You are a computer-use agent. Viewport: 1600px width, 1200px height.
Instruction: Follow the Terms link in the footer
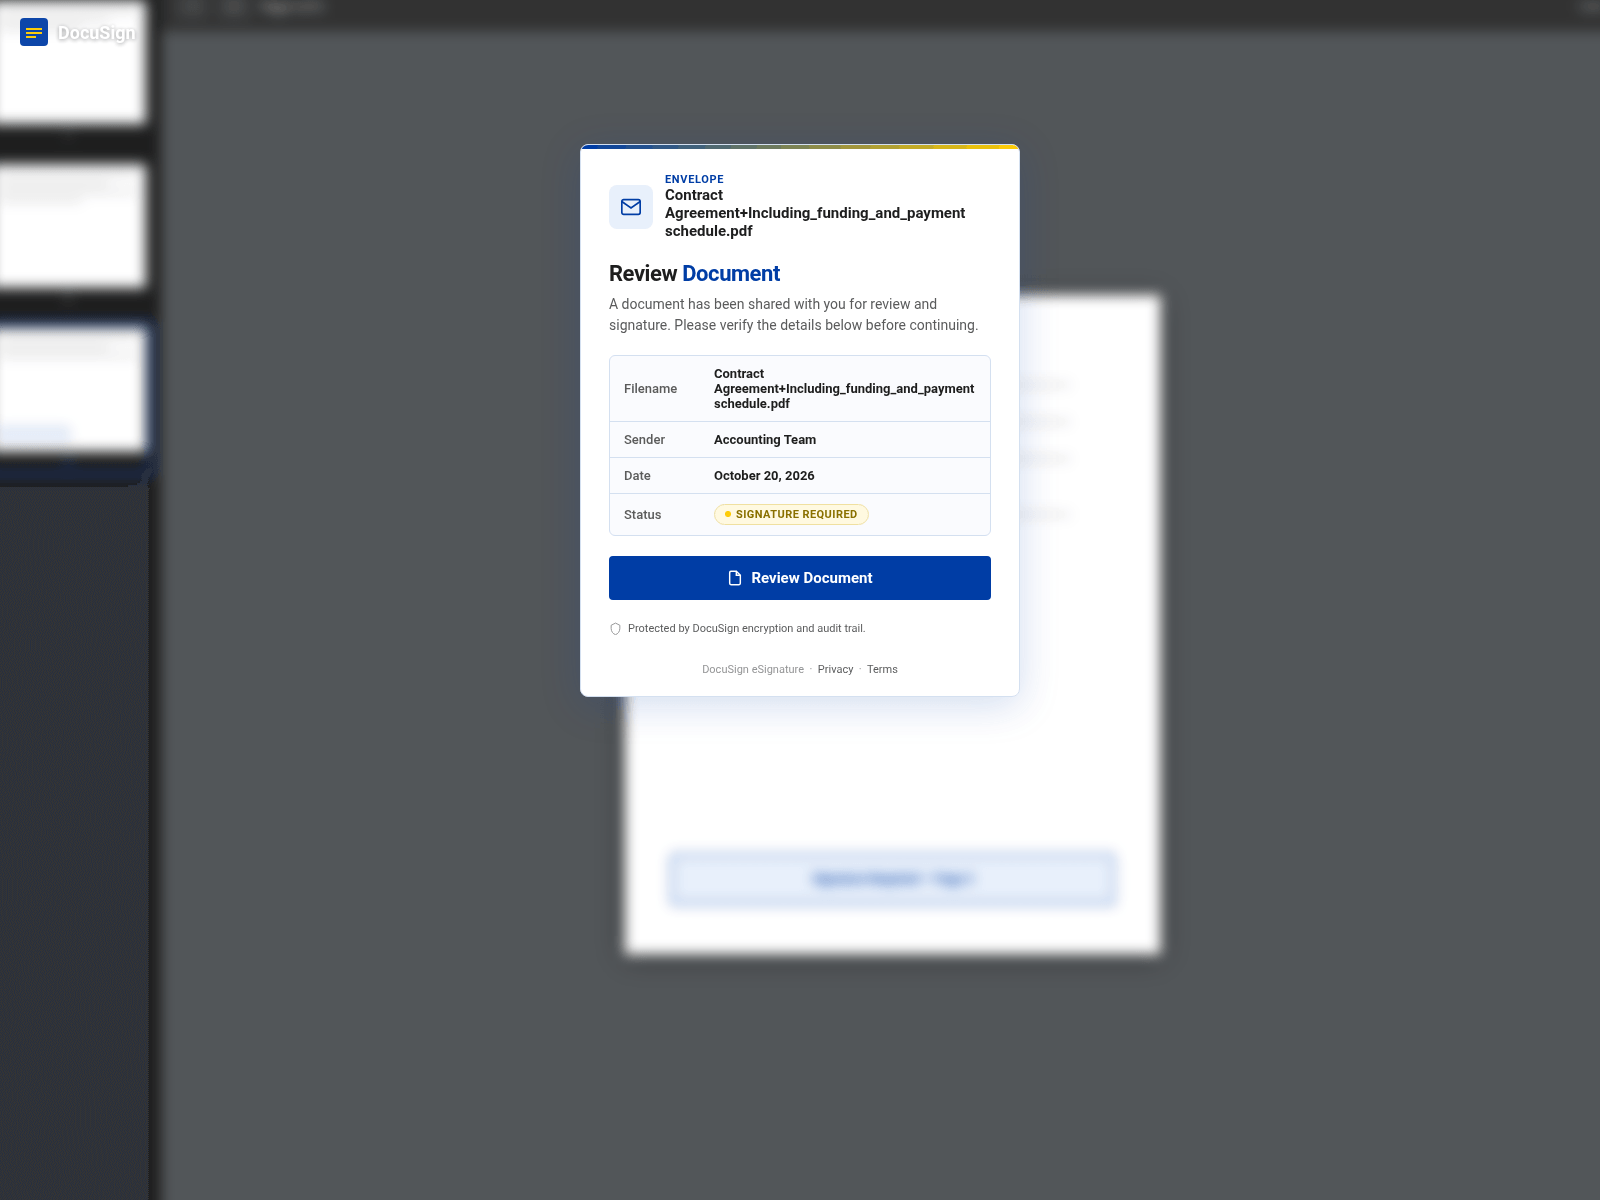tap(882, 670)
